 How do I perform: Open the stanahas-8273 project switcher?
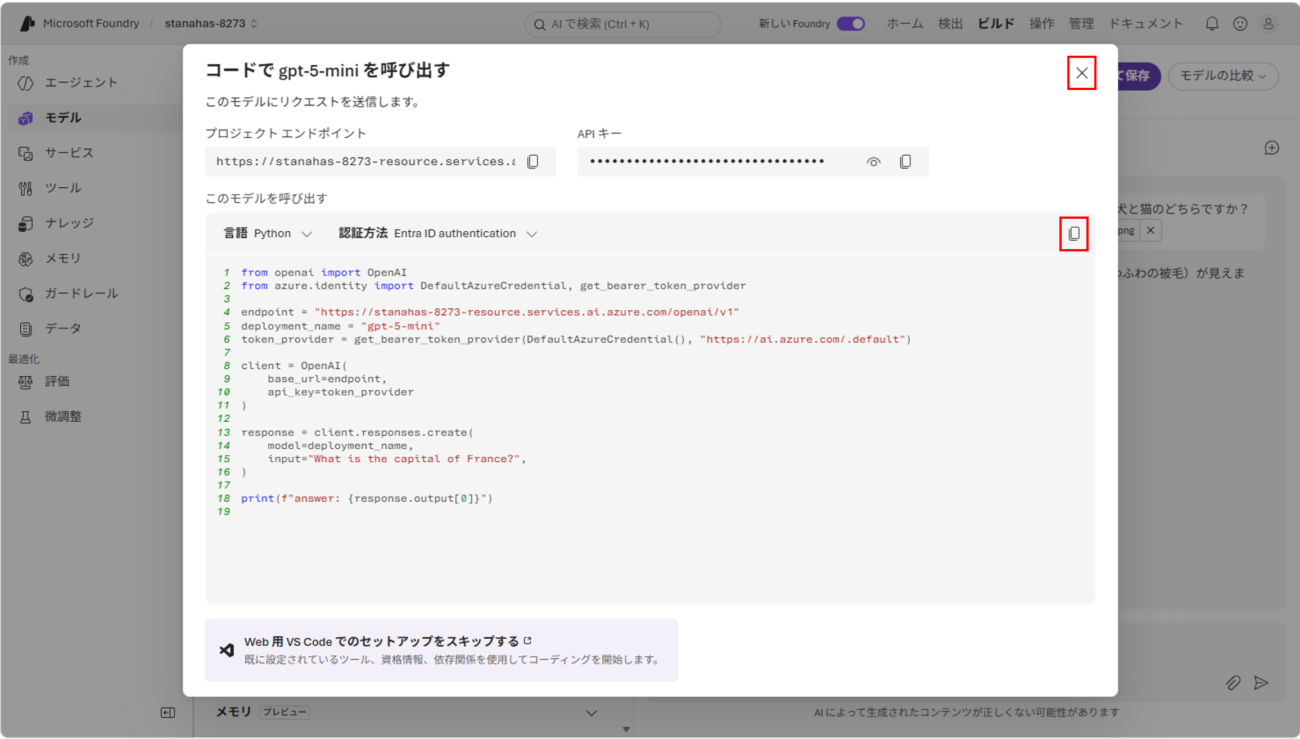211,24
